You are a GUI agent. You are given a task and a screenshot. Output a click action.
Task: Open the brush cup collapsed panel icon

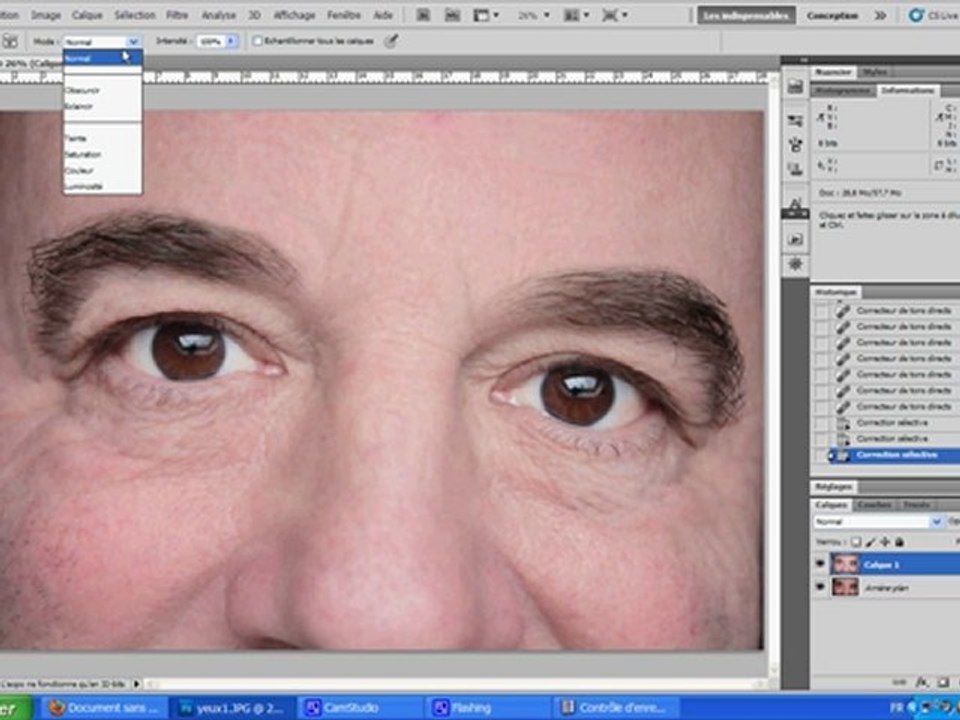[795, 144]
